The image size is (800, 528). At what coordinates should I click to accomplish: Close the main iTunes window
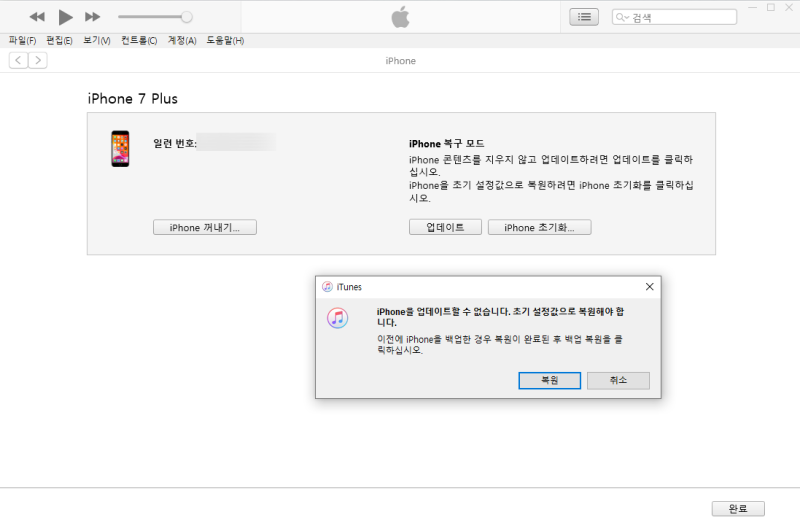point(789,8)
